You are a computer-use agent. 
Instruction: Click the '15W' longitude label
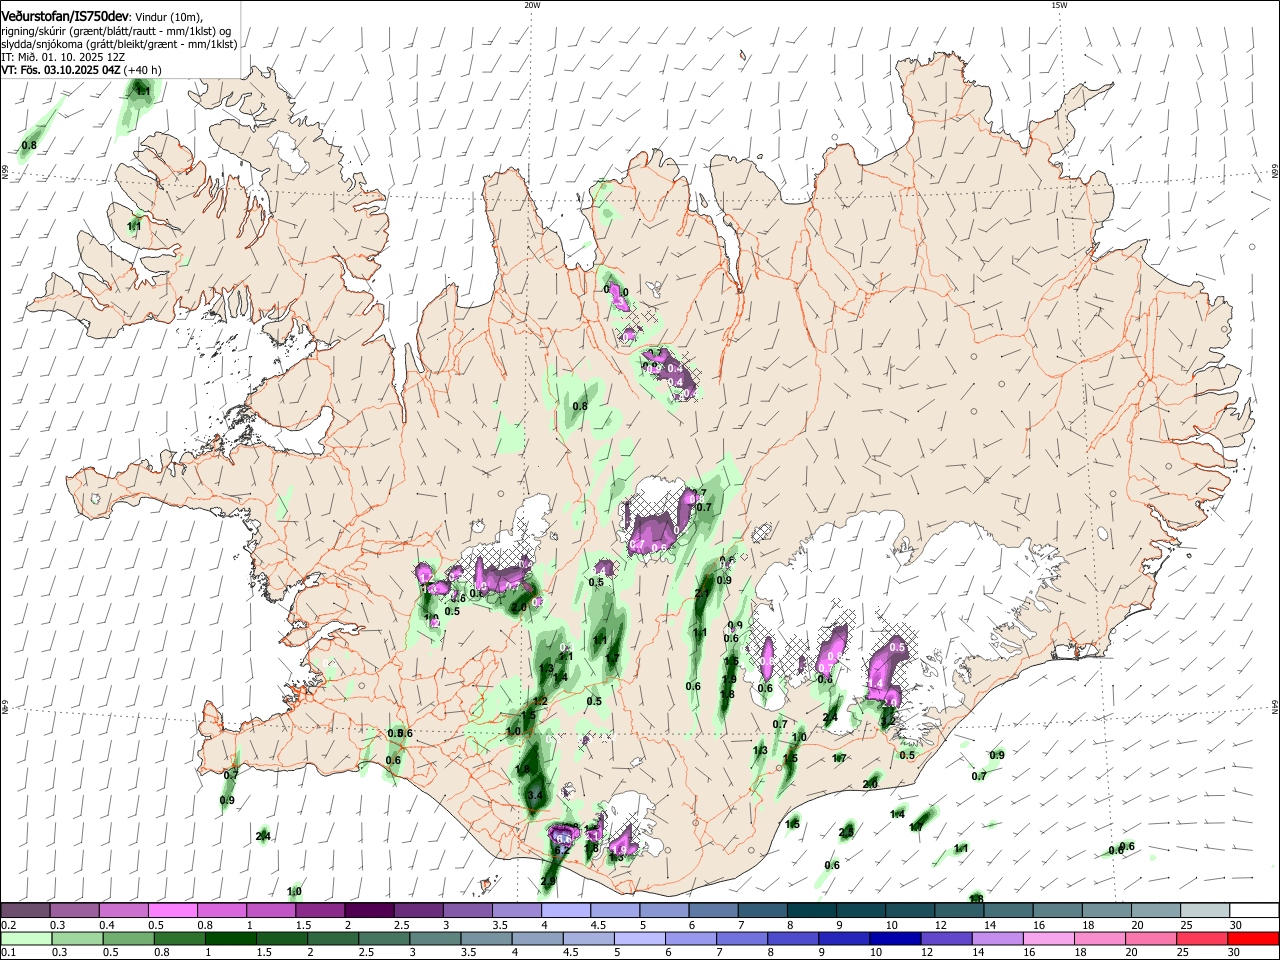(1059, 5)
